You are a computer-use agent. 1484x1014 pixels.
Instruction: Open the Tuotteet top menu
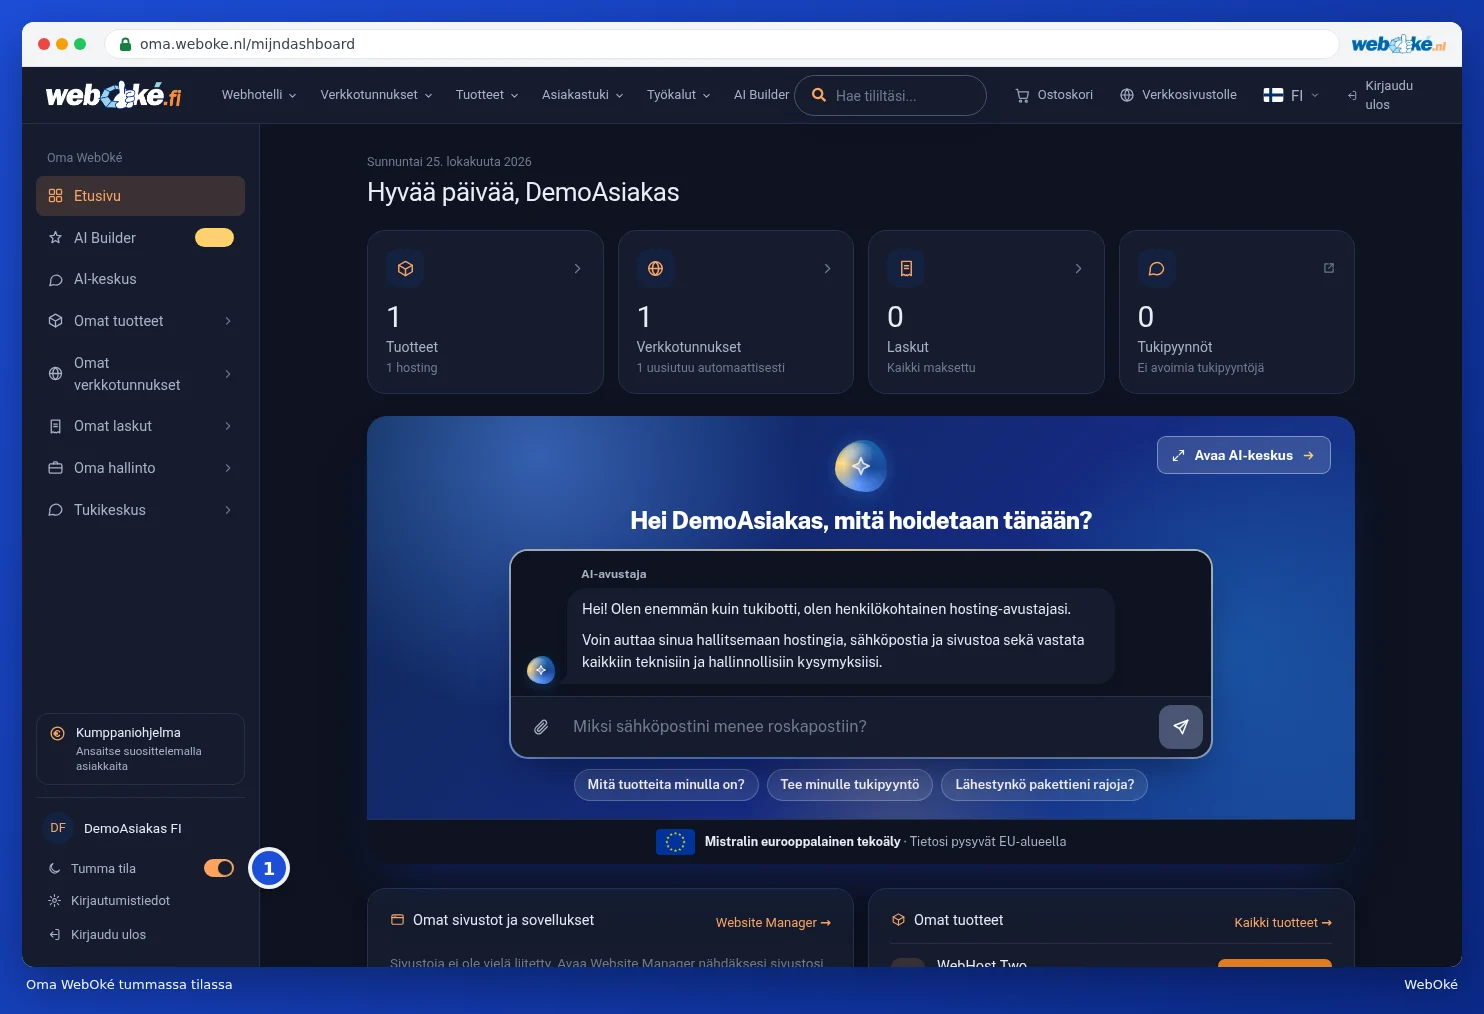487,95
